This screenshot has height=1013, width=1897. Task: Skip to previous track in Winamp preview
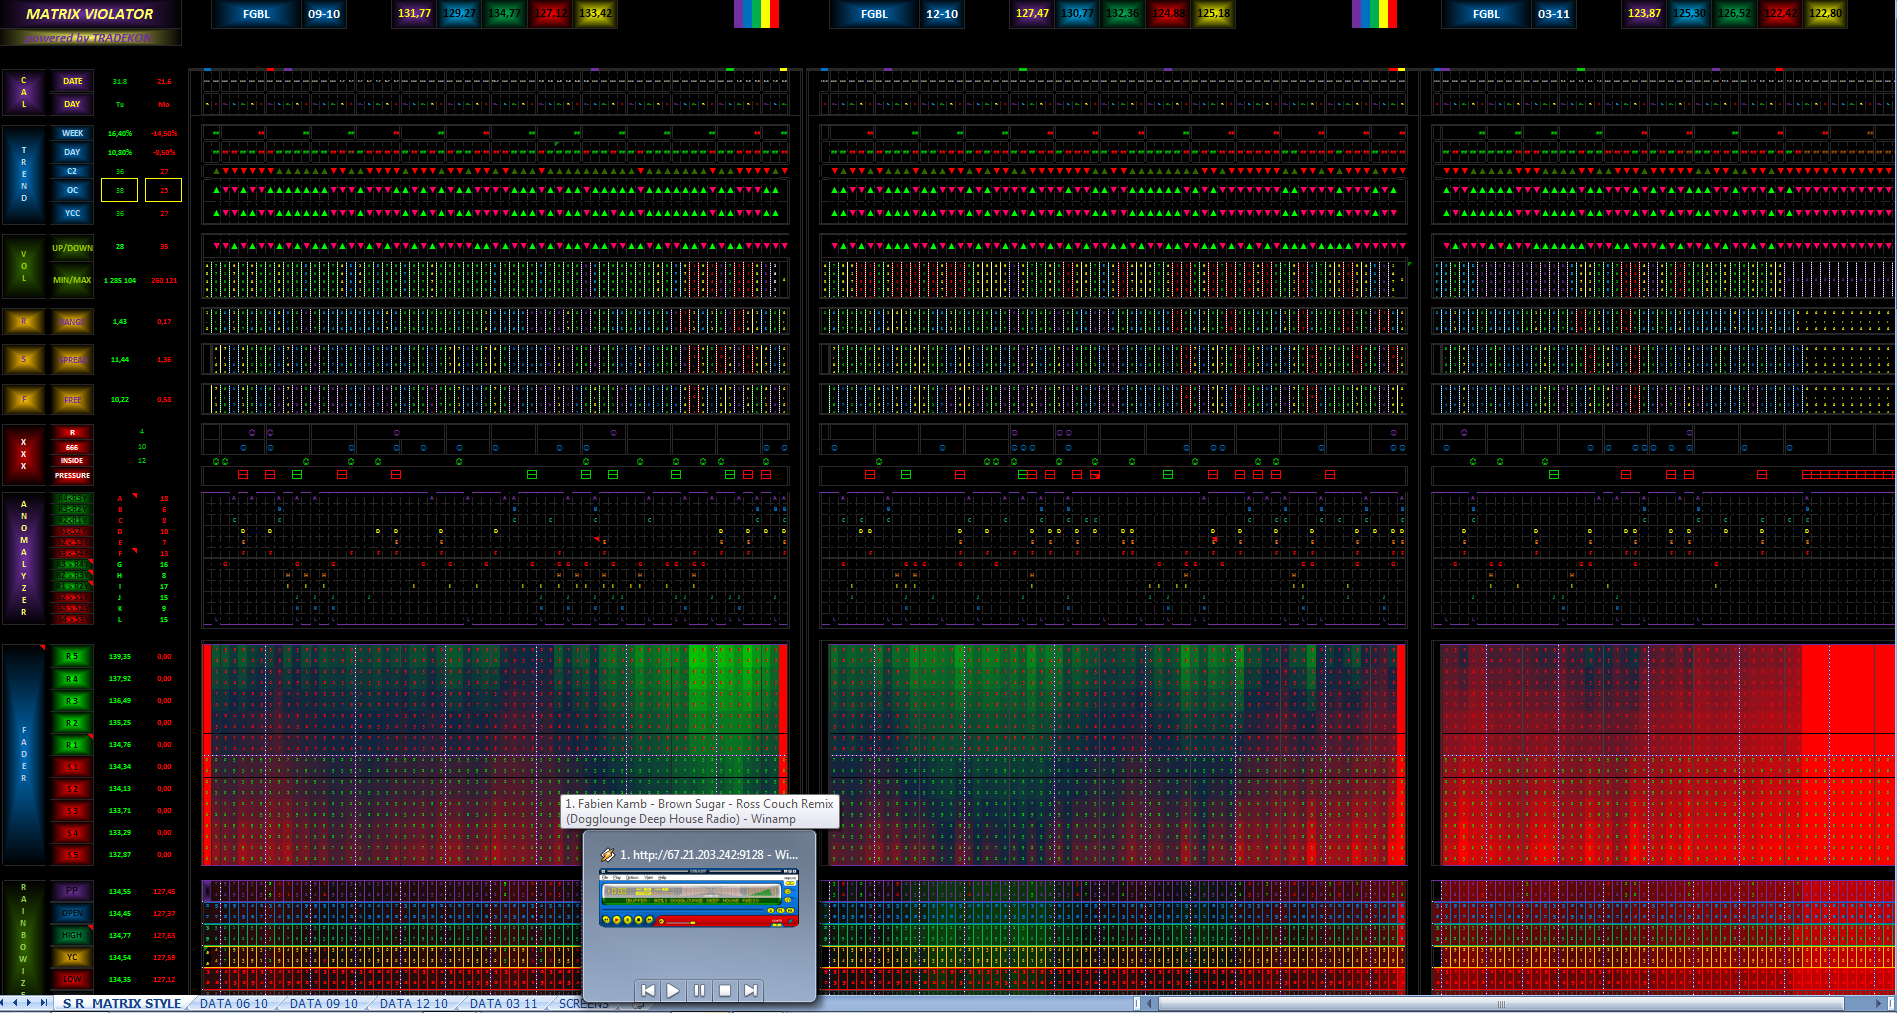(647, 990)
